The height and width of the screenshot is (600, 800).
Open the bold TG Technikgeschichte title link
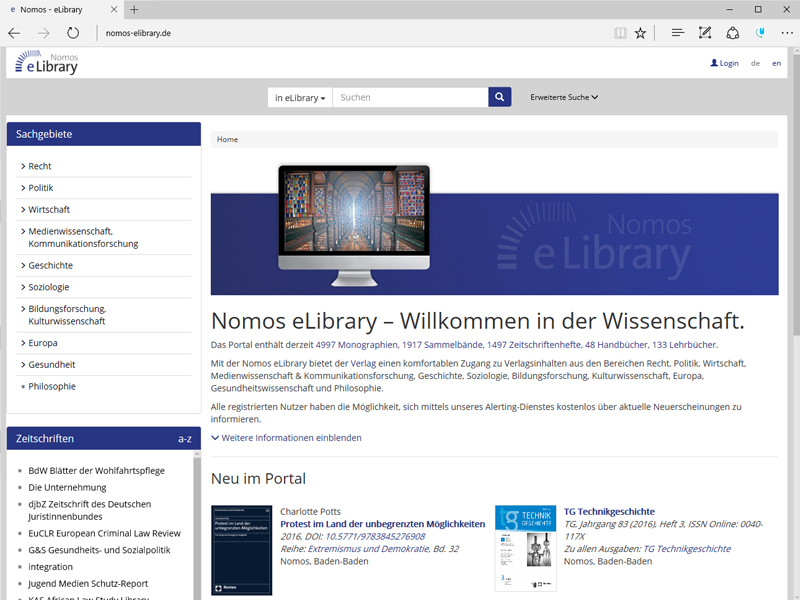click(609, 511)
